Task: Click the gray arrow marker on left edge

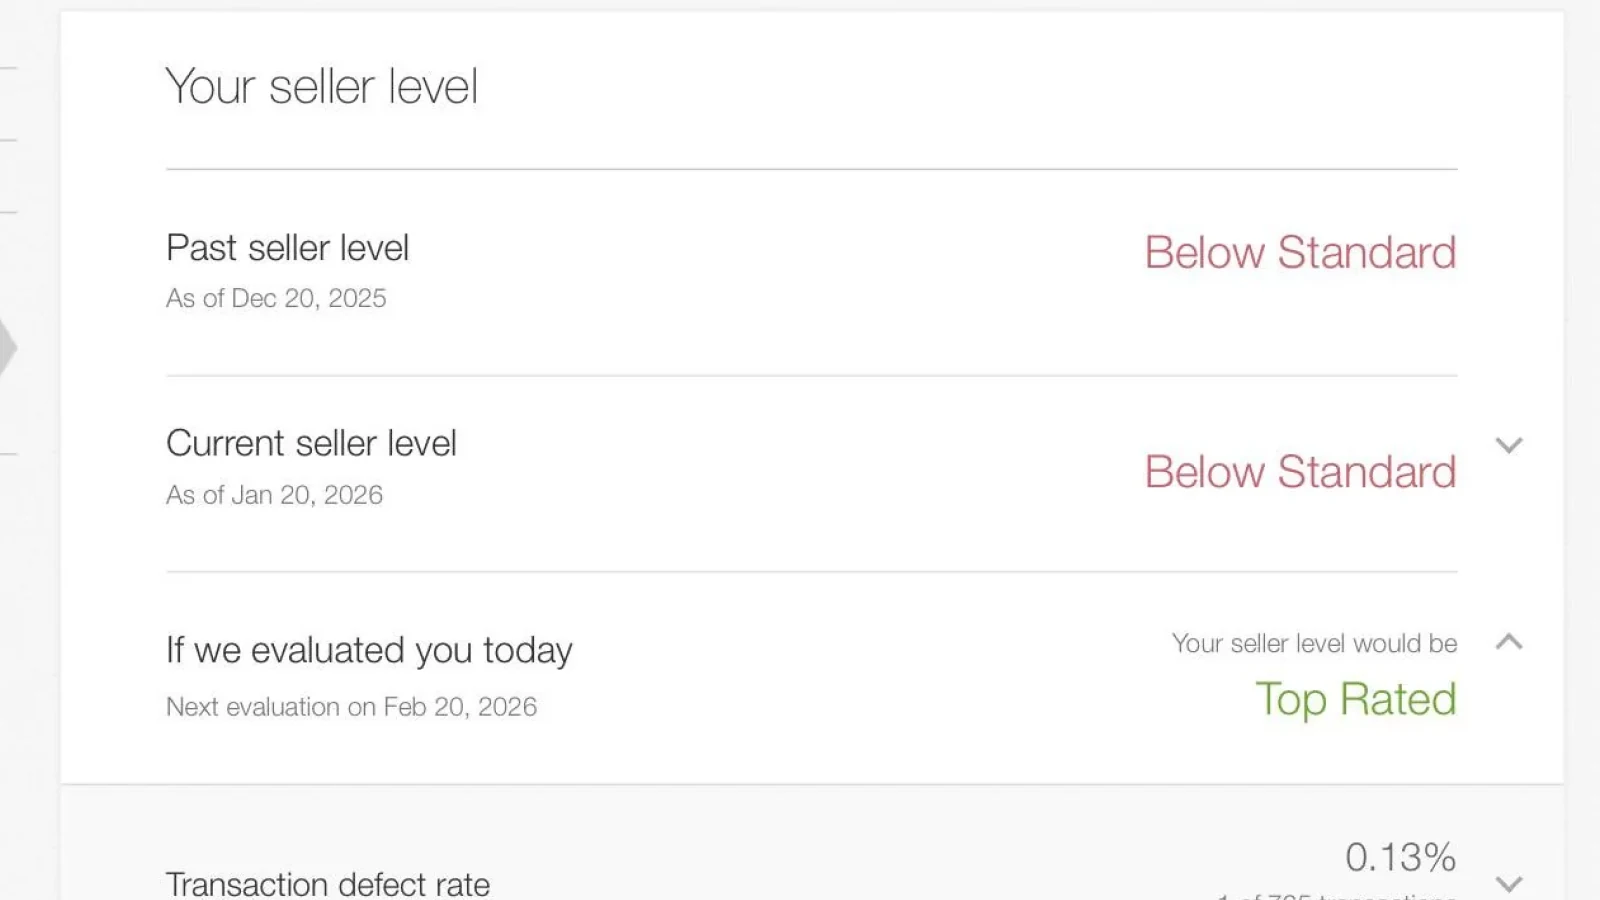Action: (7, 348)
